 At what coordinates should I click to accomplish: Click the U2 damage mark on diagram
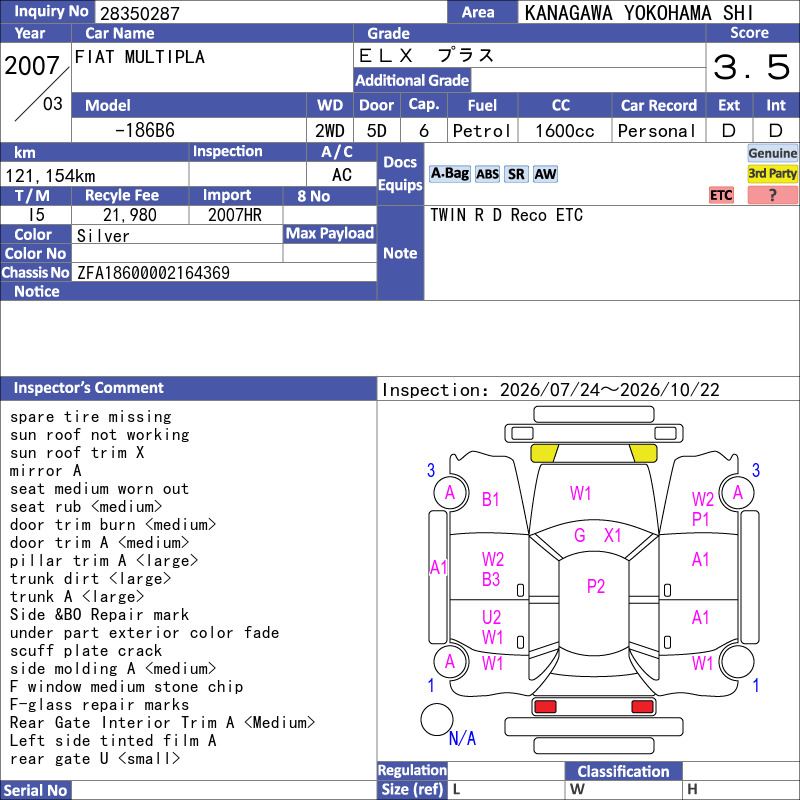pos(491,618)
